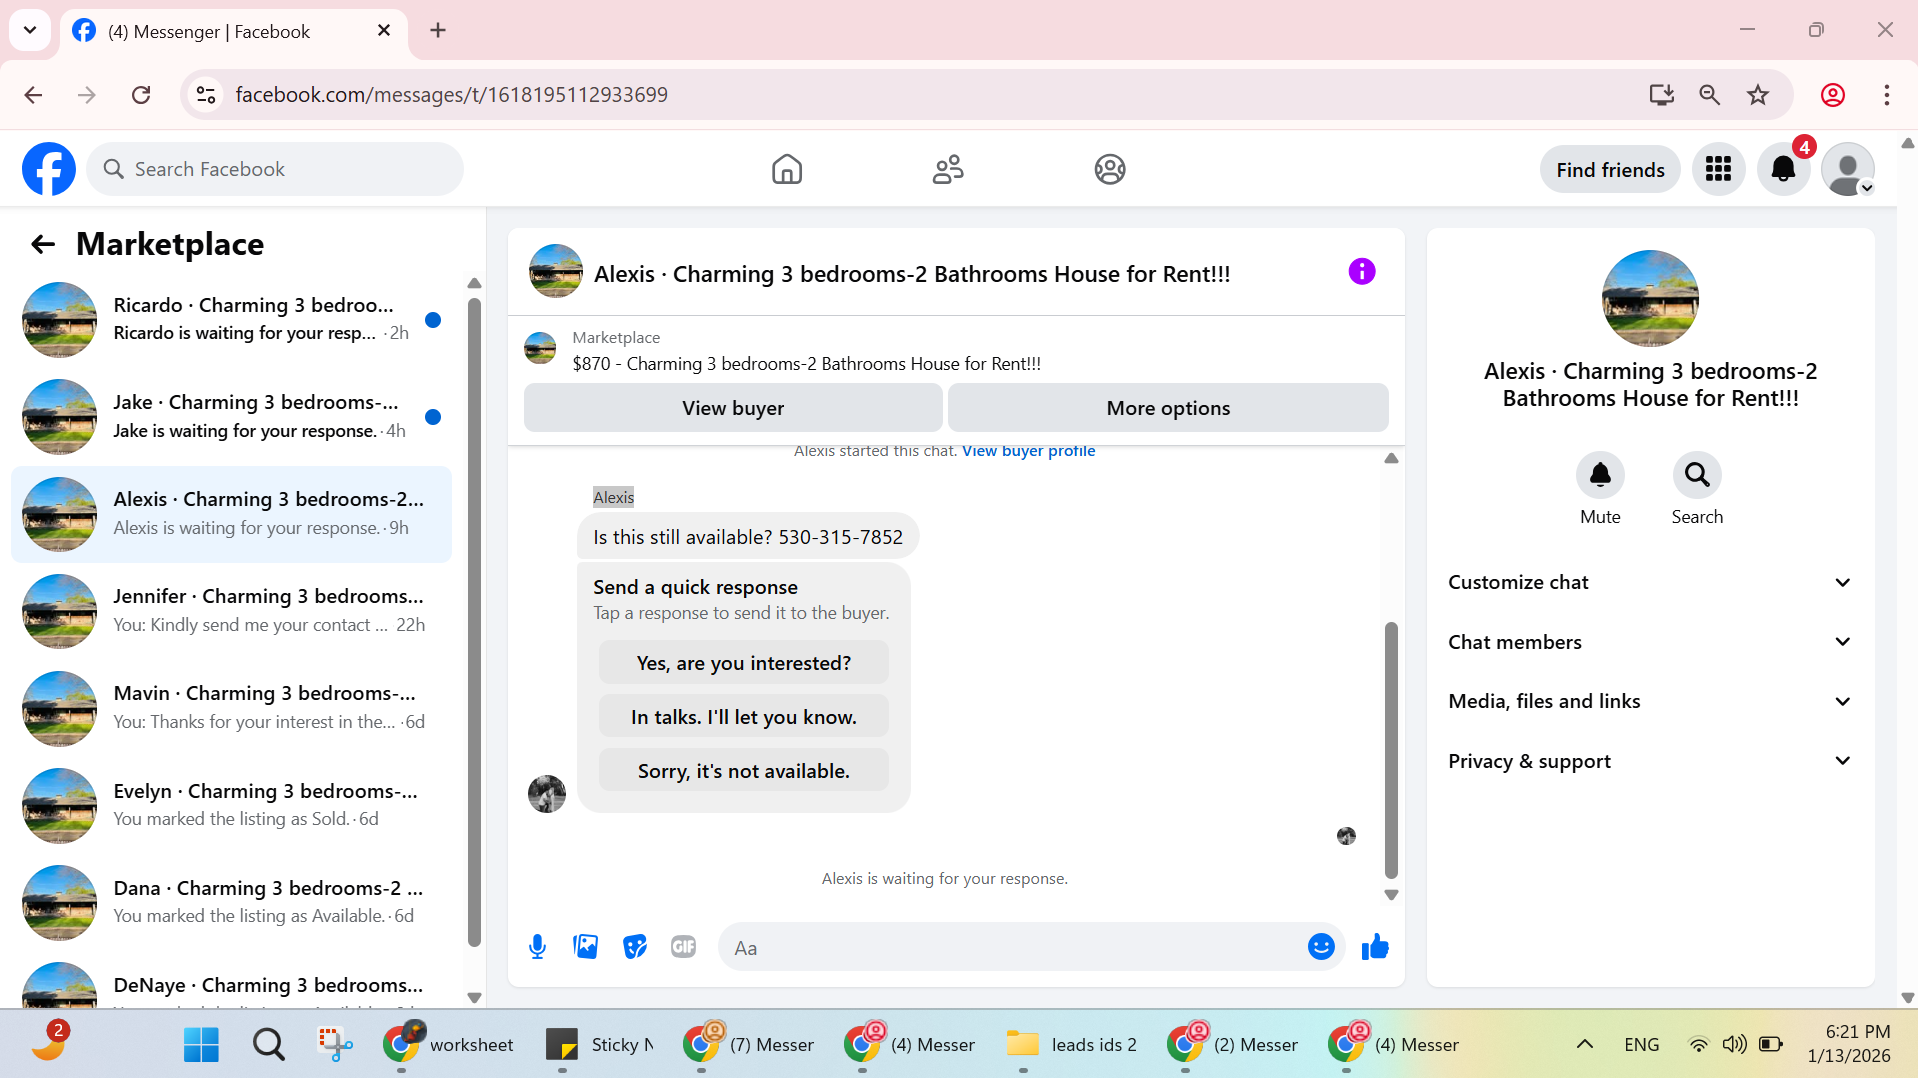Open the tab search dropdown in Chrome
The height and width of the screenshot is (1078, 1918).
point(30,30)
